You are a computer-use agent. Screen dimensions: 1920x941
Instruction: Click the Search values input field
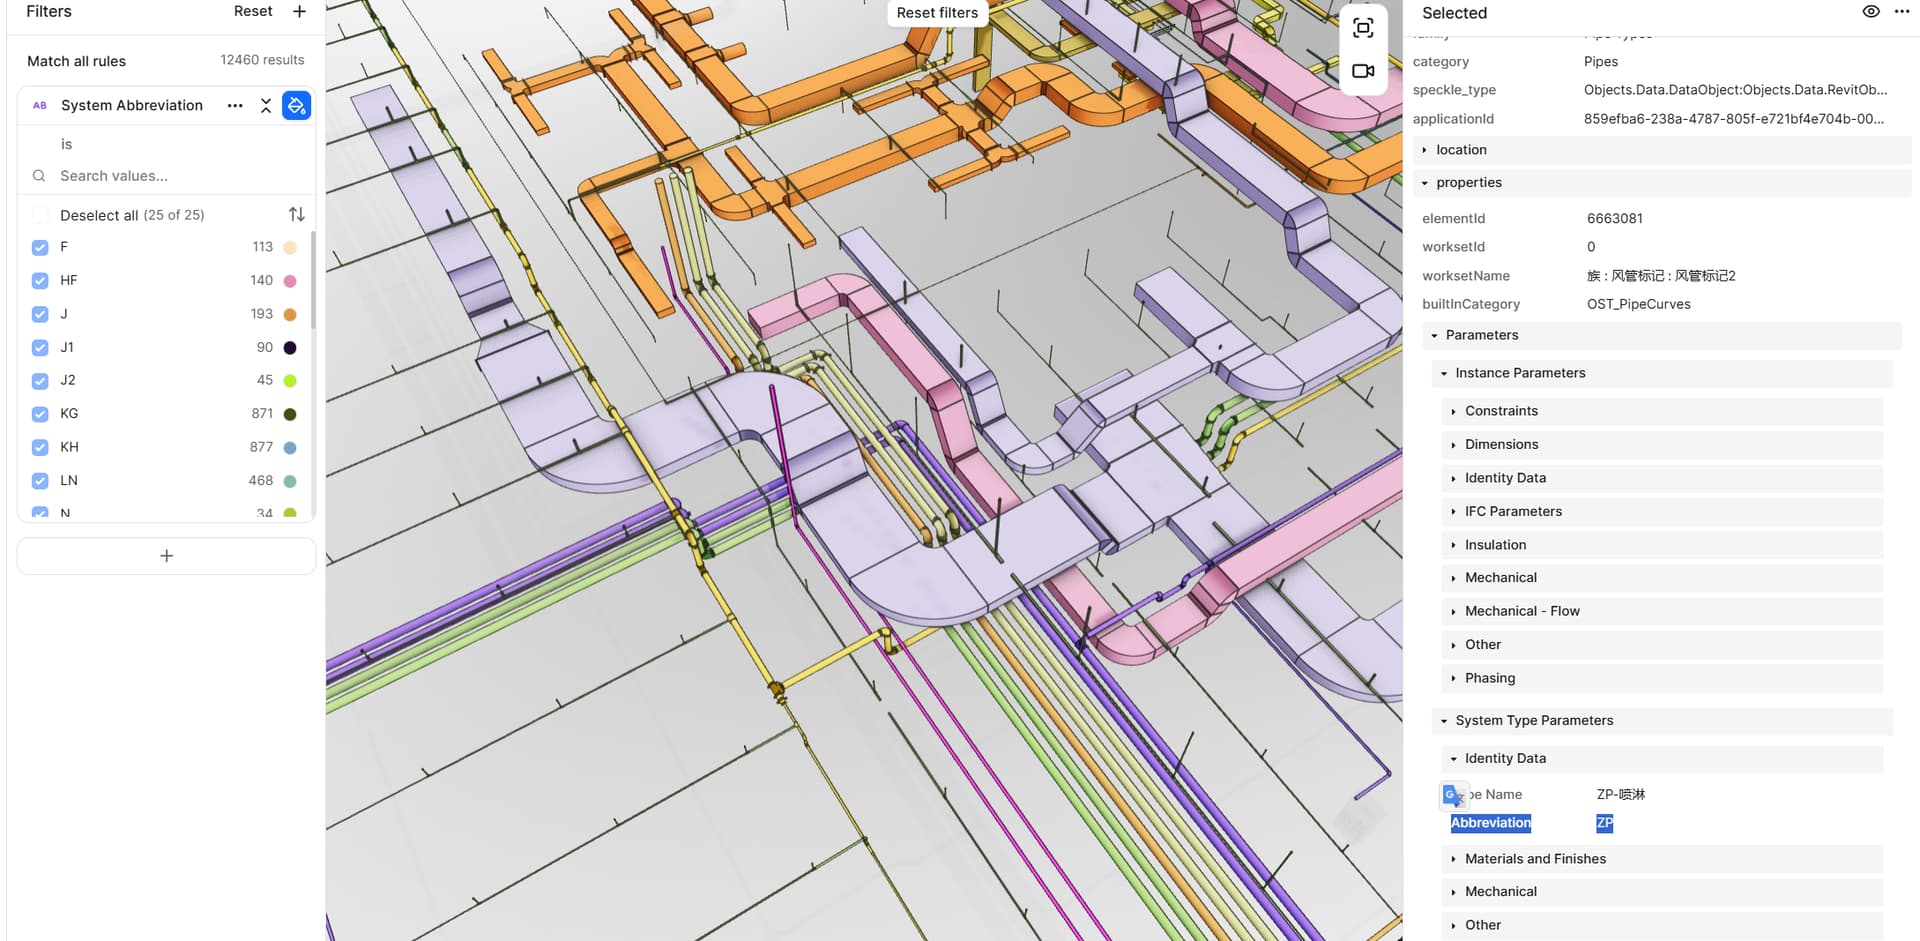[x=170, y=176]
